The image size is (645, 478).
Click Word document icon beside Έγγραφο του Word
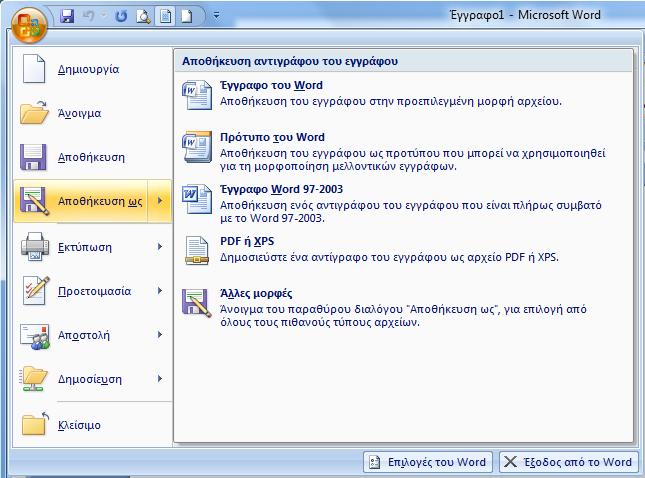point(197,95)
